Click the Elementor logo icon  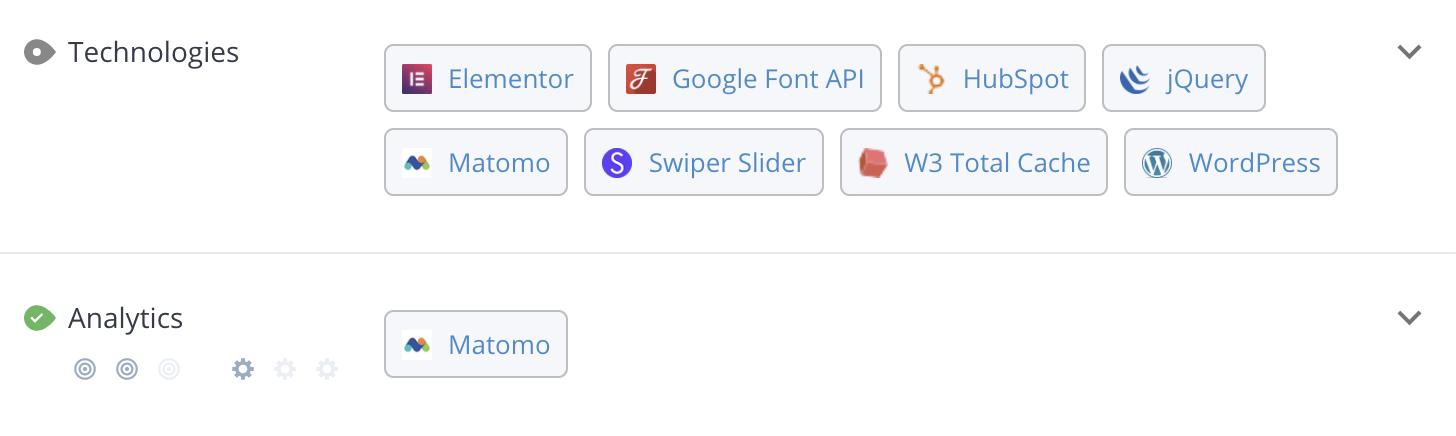tap(417, 79)
